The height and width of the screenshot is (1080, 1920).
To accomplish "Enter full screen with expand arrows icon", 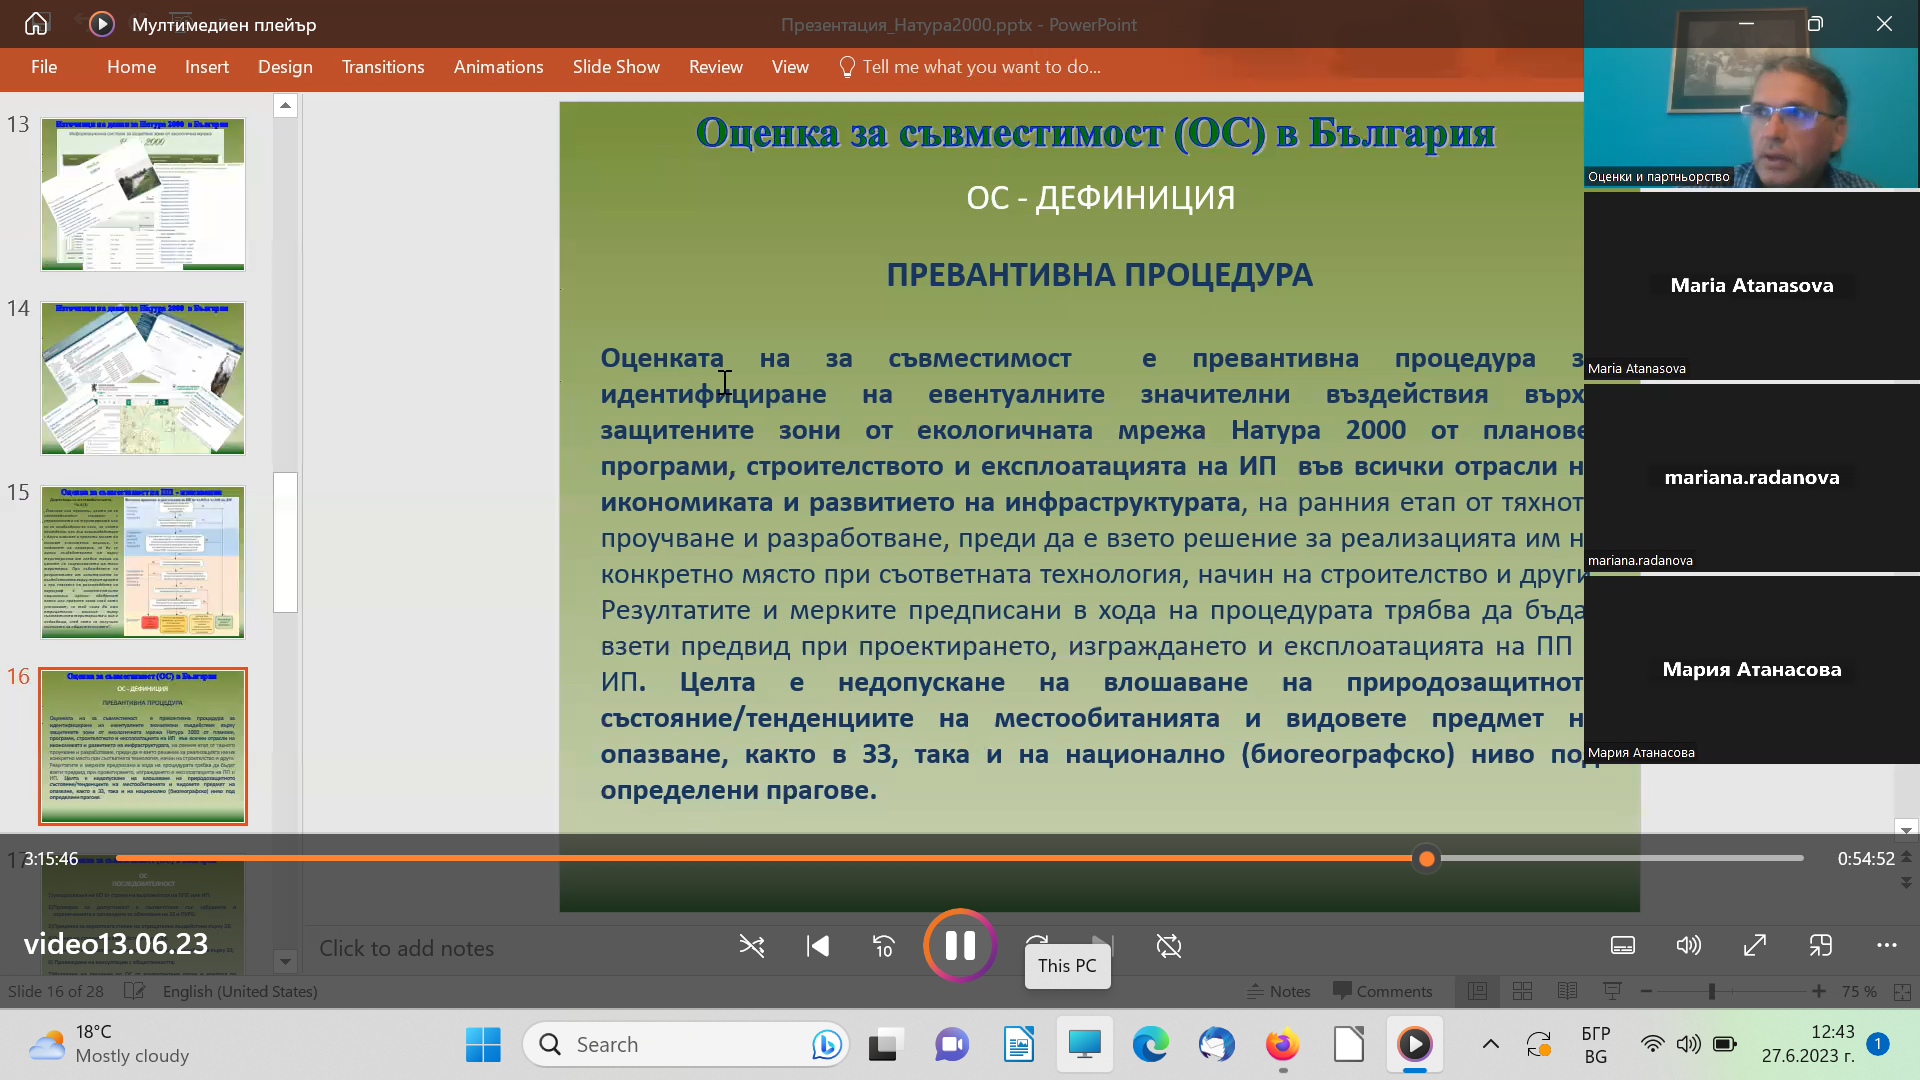I will [1755, 946].
